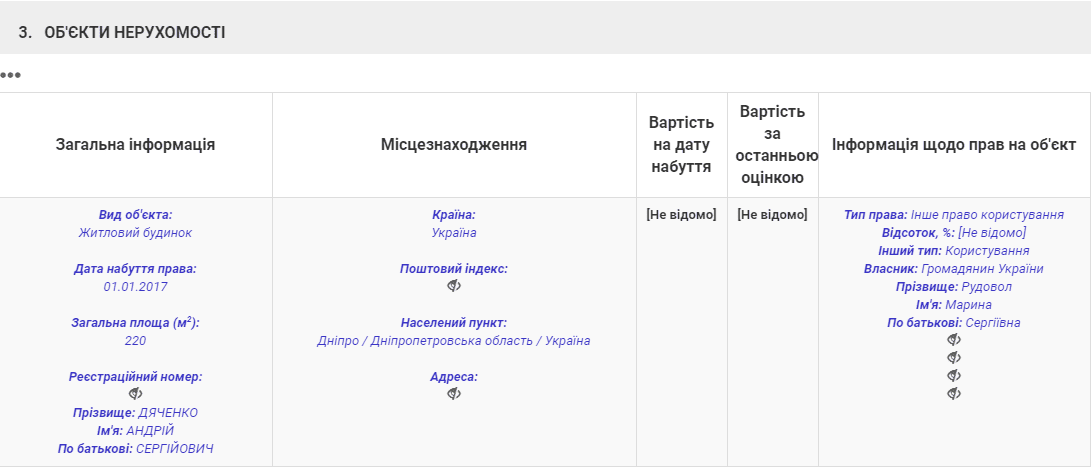
Task: Click the acquisition date 01.01.2017
Action: [135, 287]
